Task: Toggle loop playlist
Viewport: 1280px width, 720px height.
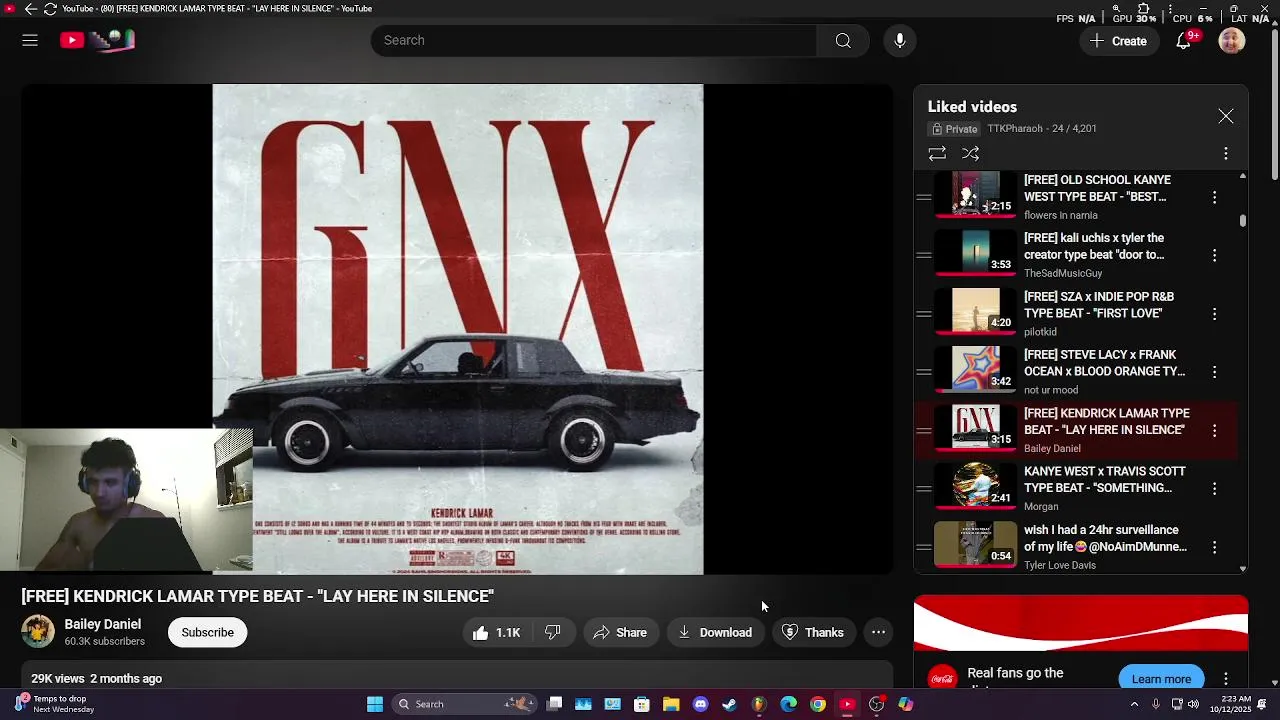Action: [x=937, y=154]
